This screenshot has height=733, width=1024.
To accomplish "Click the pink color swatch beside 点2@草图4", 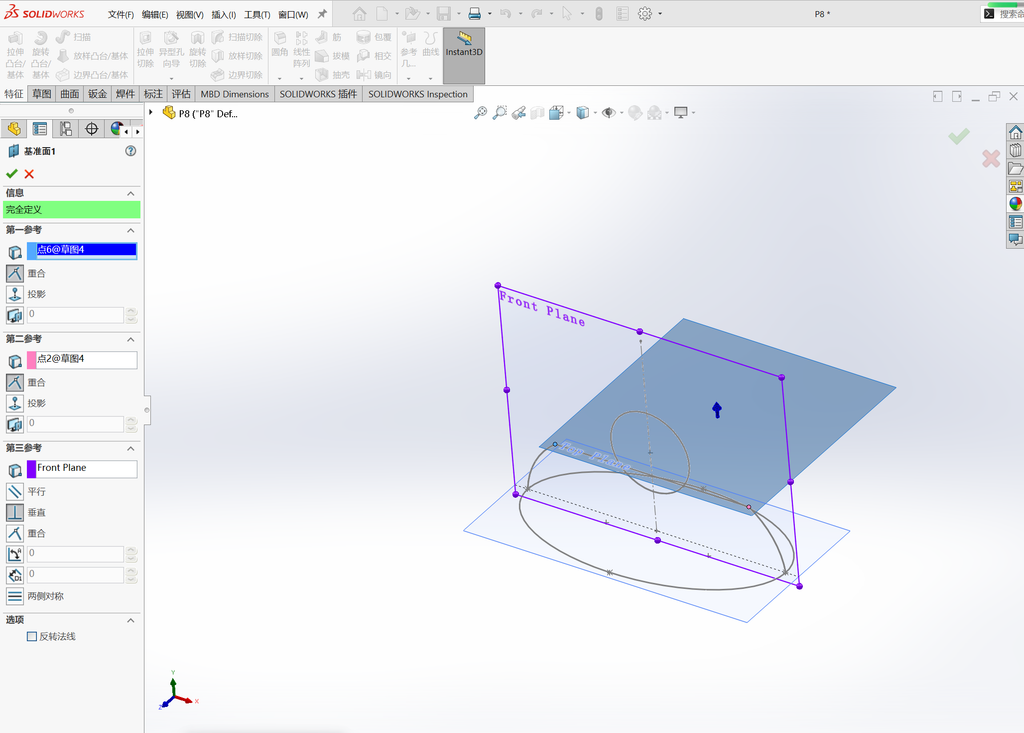I will pos(31,360).
